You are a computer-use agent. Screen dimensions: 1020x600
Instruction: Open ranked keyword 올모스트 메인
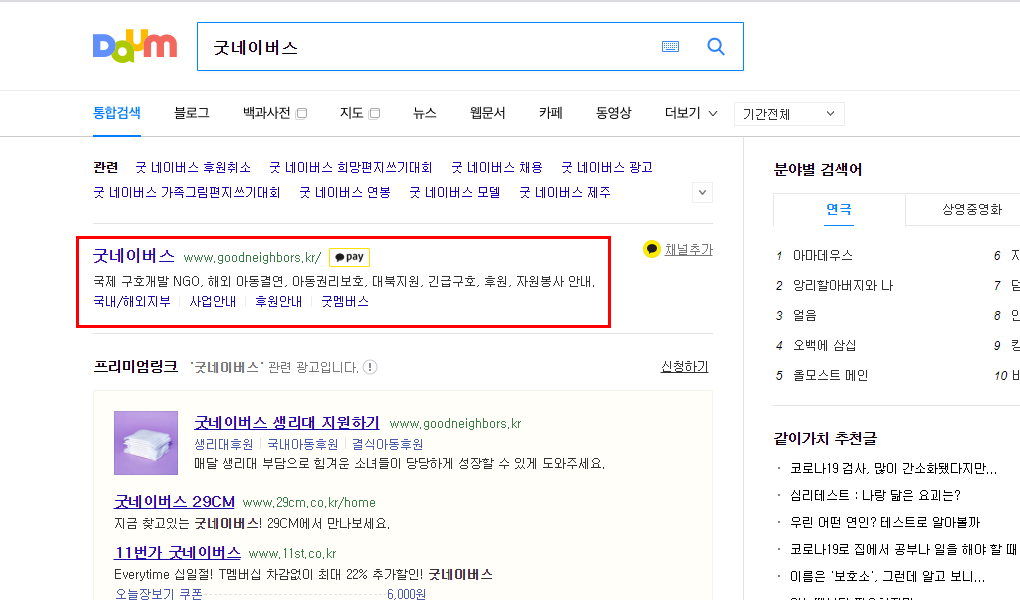point(830,375)
